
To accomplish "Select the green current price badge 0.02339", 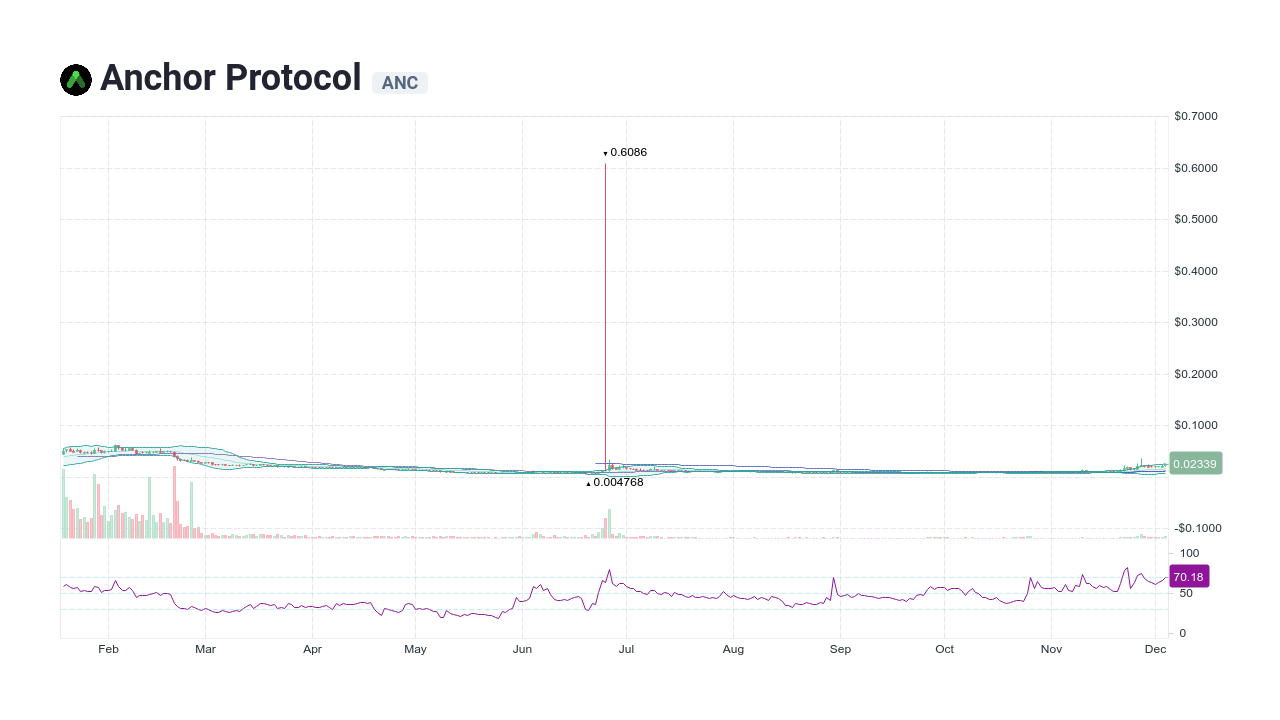I will [1195, 463].
